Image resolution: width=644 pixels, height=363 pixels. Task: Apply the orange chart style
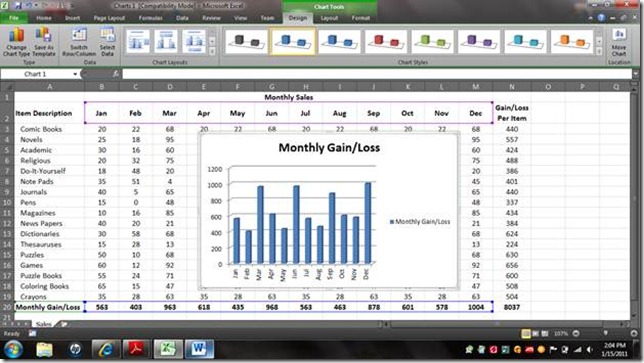572,41
